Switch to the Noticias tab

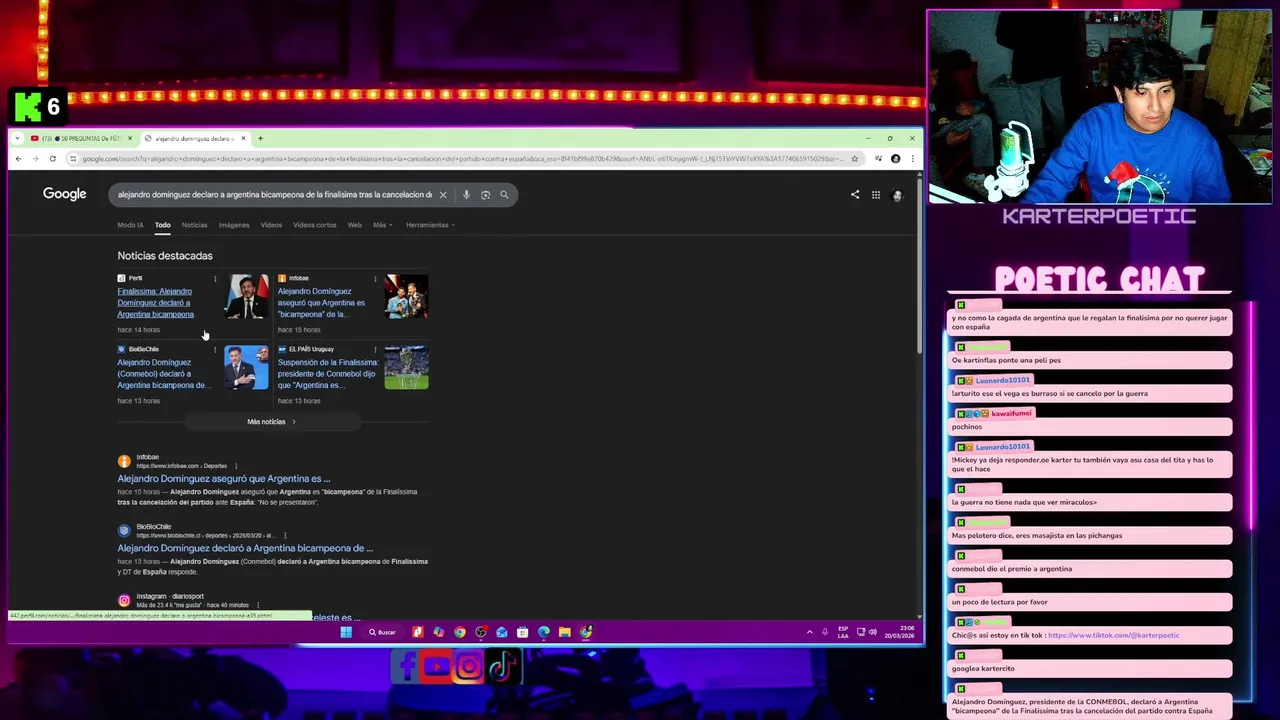[195, 225]
